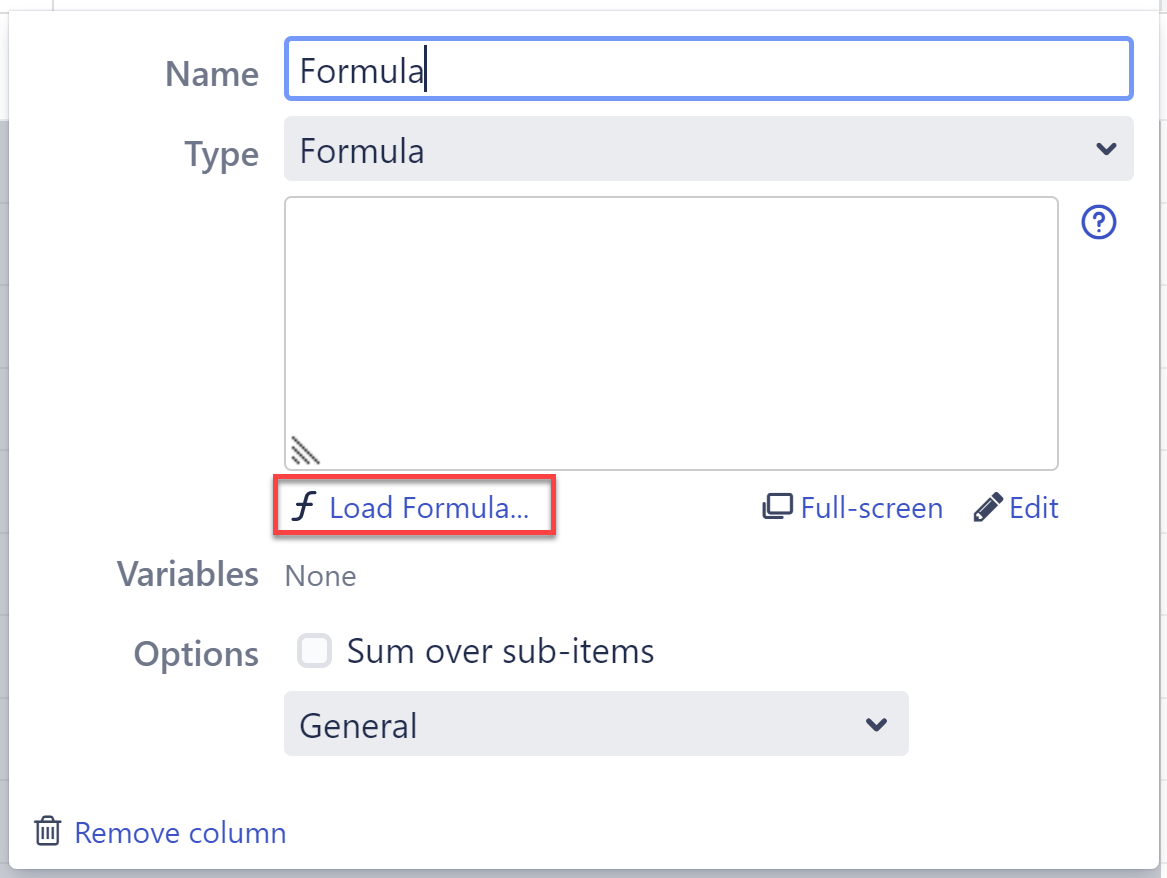
Task: Click the help question mark icon
Action: click(1099, 223)
